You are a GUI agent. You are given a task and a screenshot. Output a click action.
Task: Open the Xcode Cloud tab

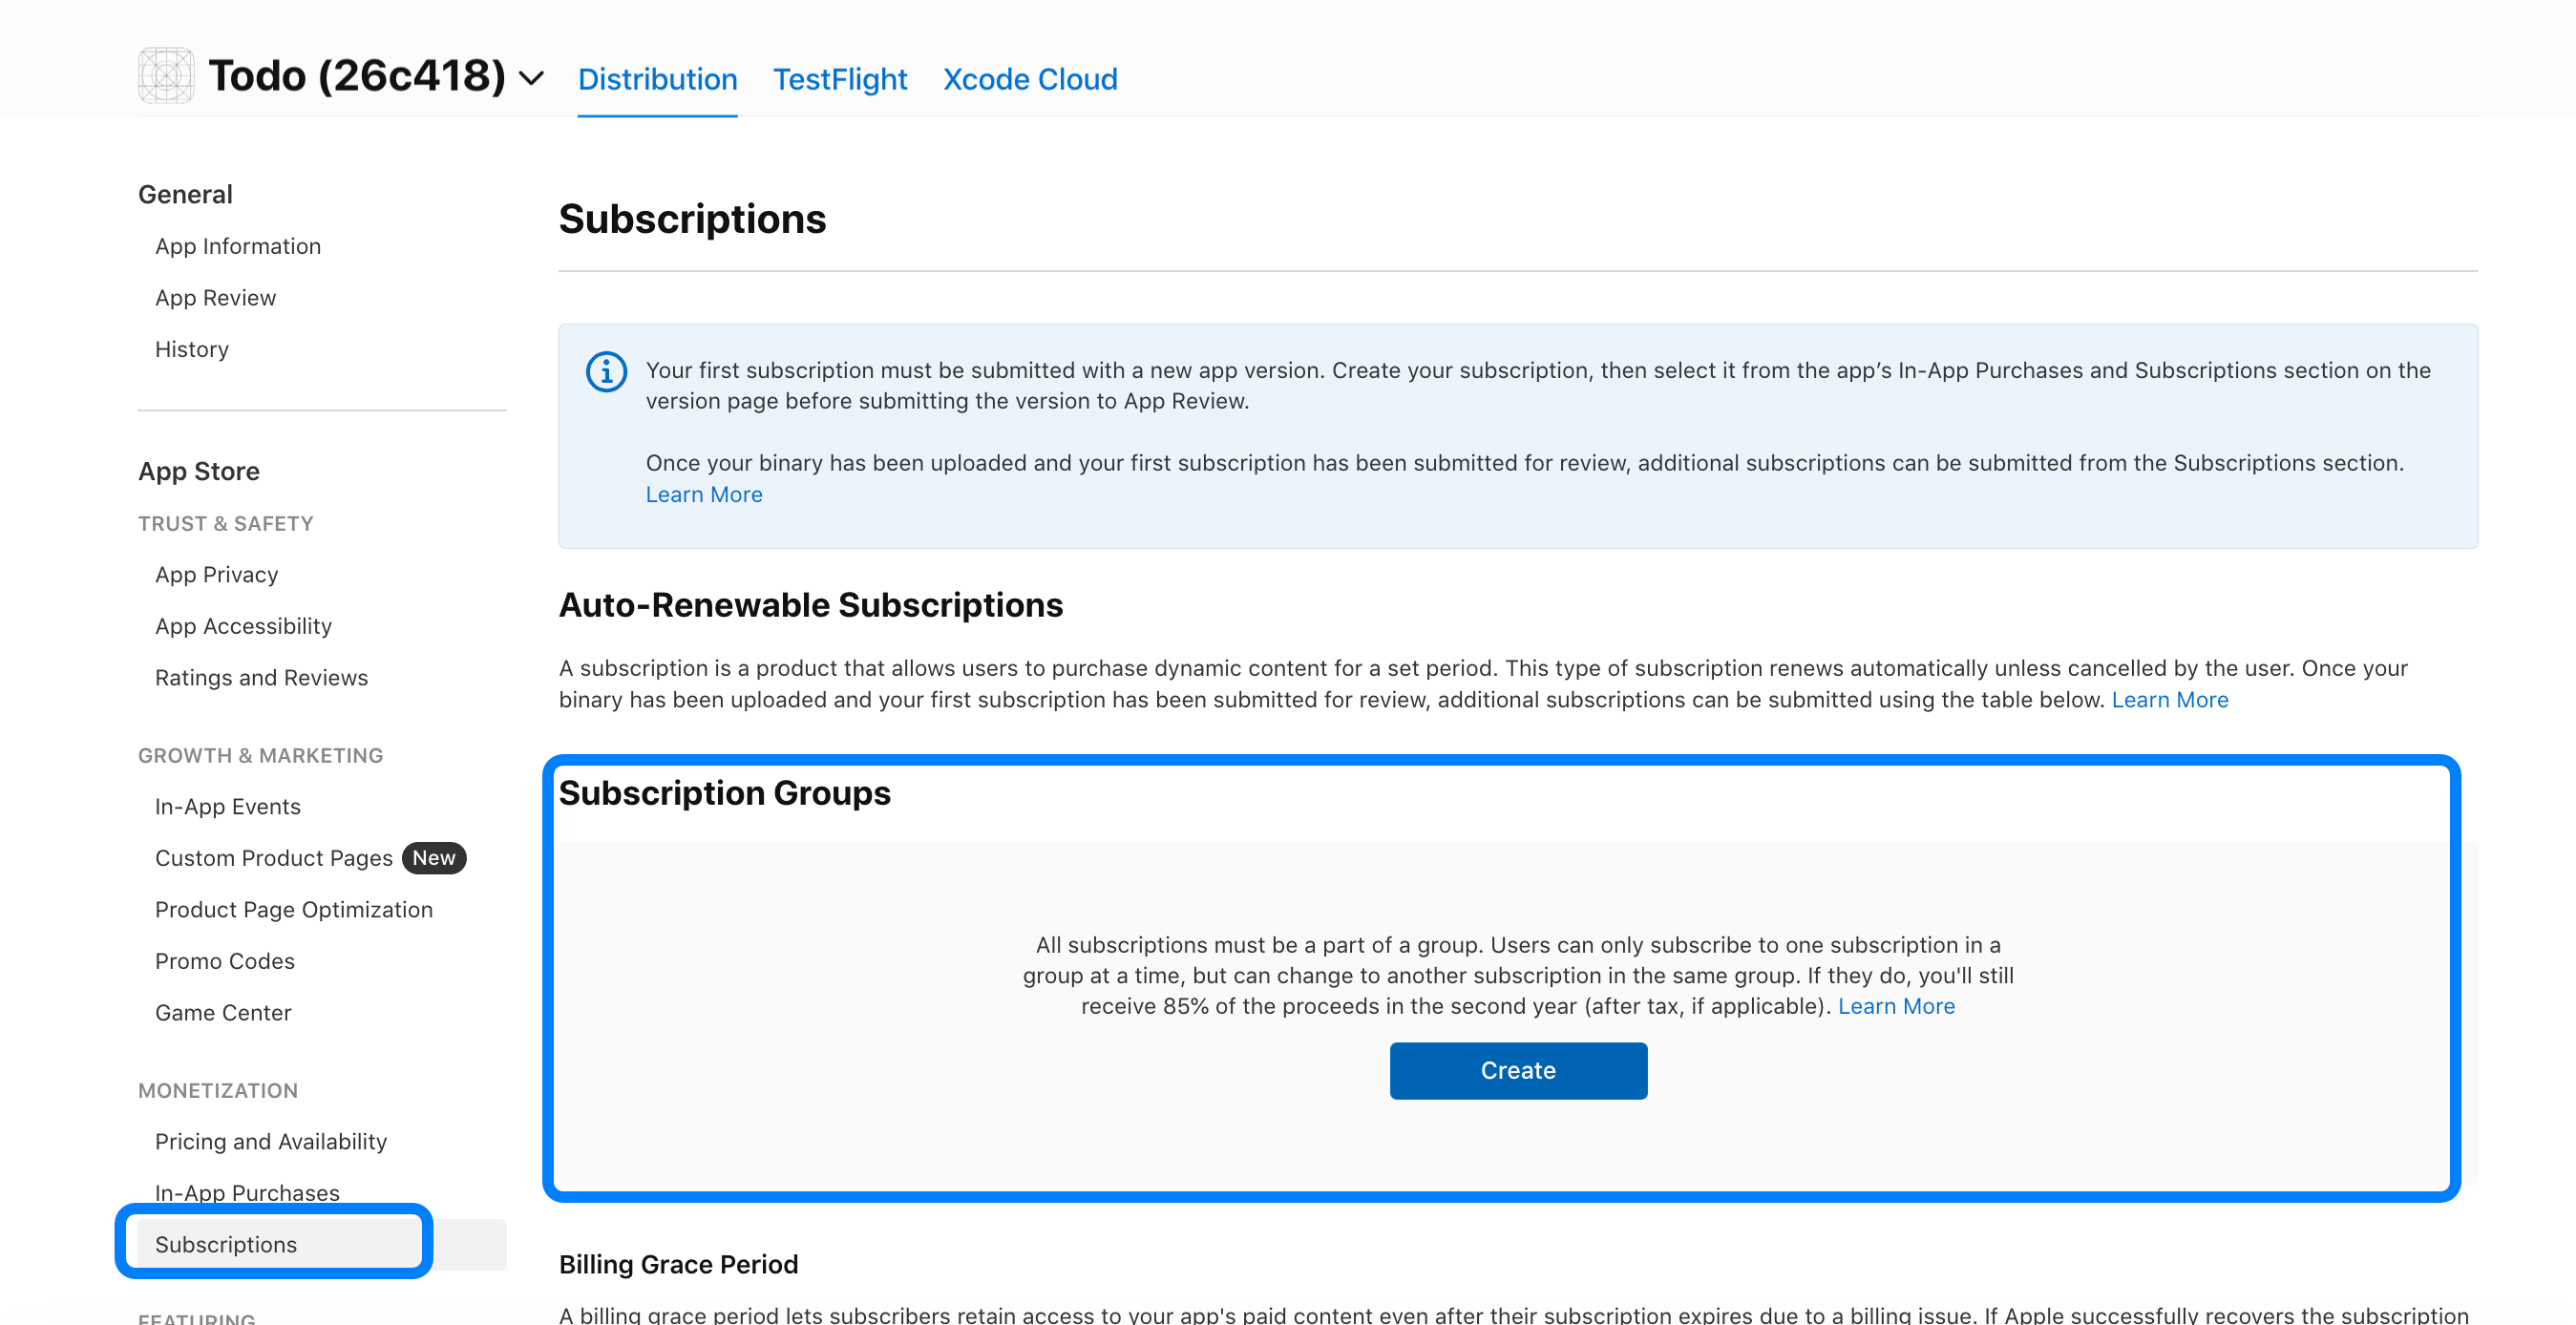[1029, 79]
